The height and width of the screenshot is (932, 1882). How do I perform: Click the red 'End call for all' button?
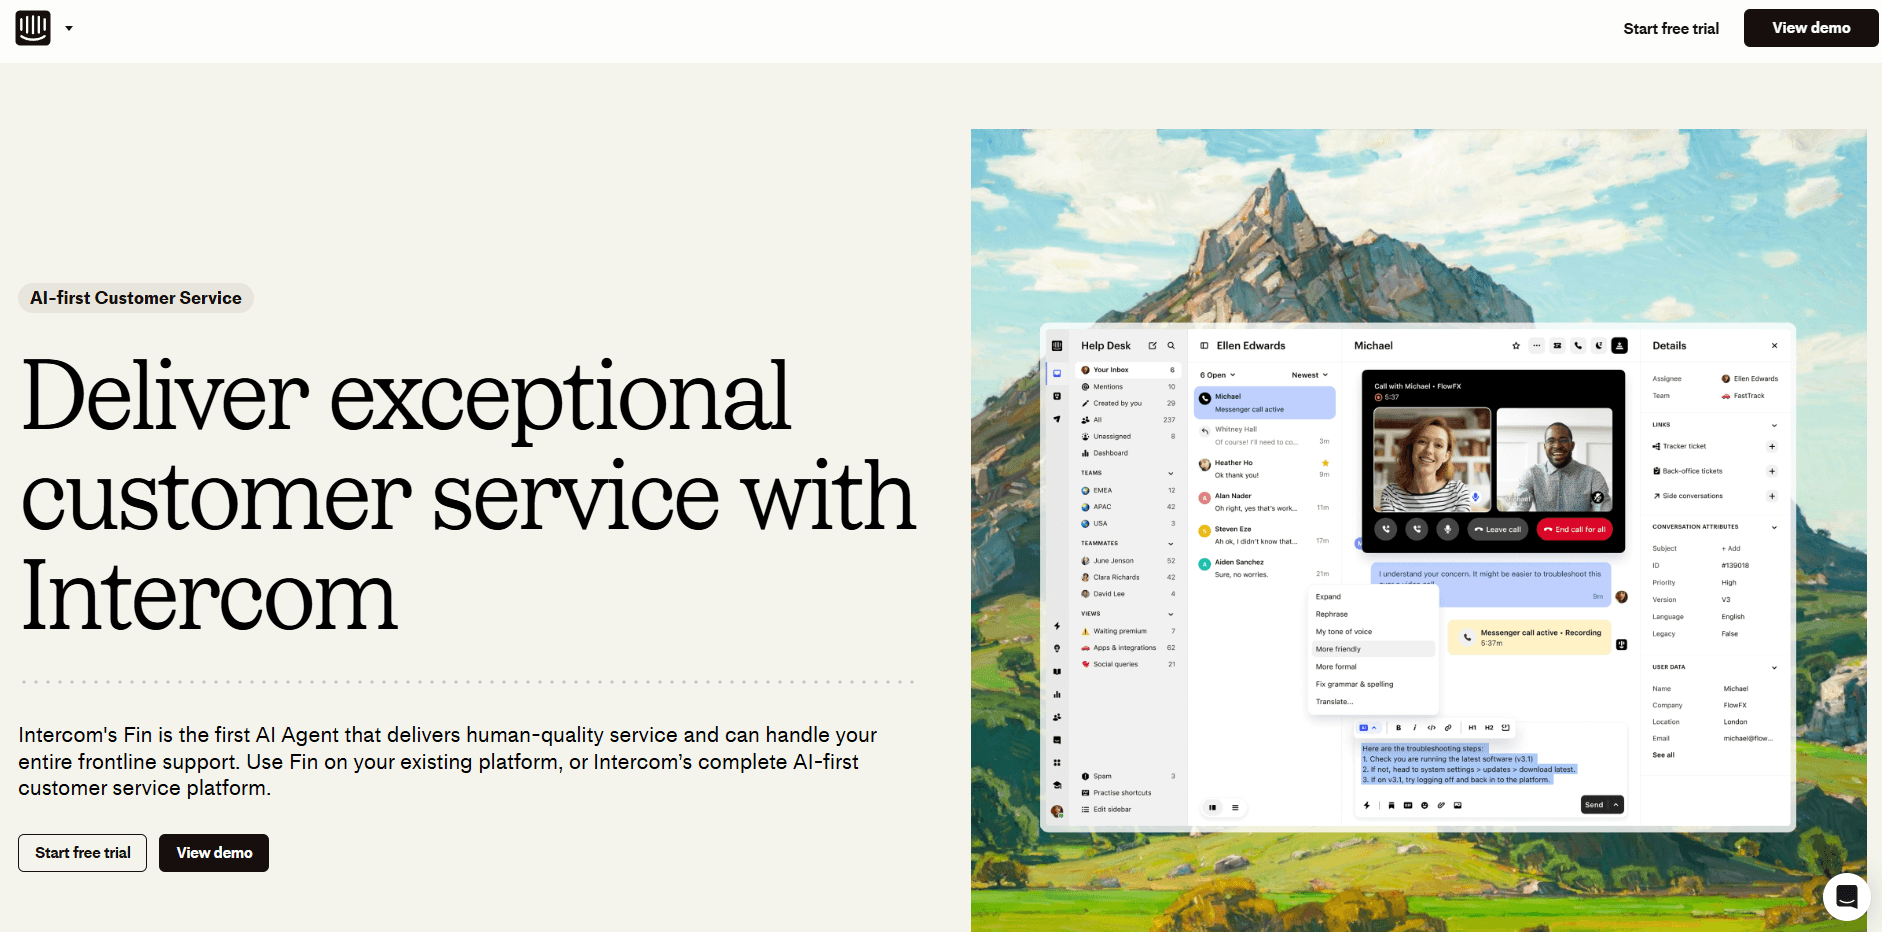click(x=1575, y=529)
